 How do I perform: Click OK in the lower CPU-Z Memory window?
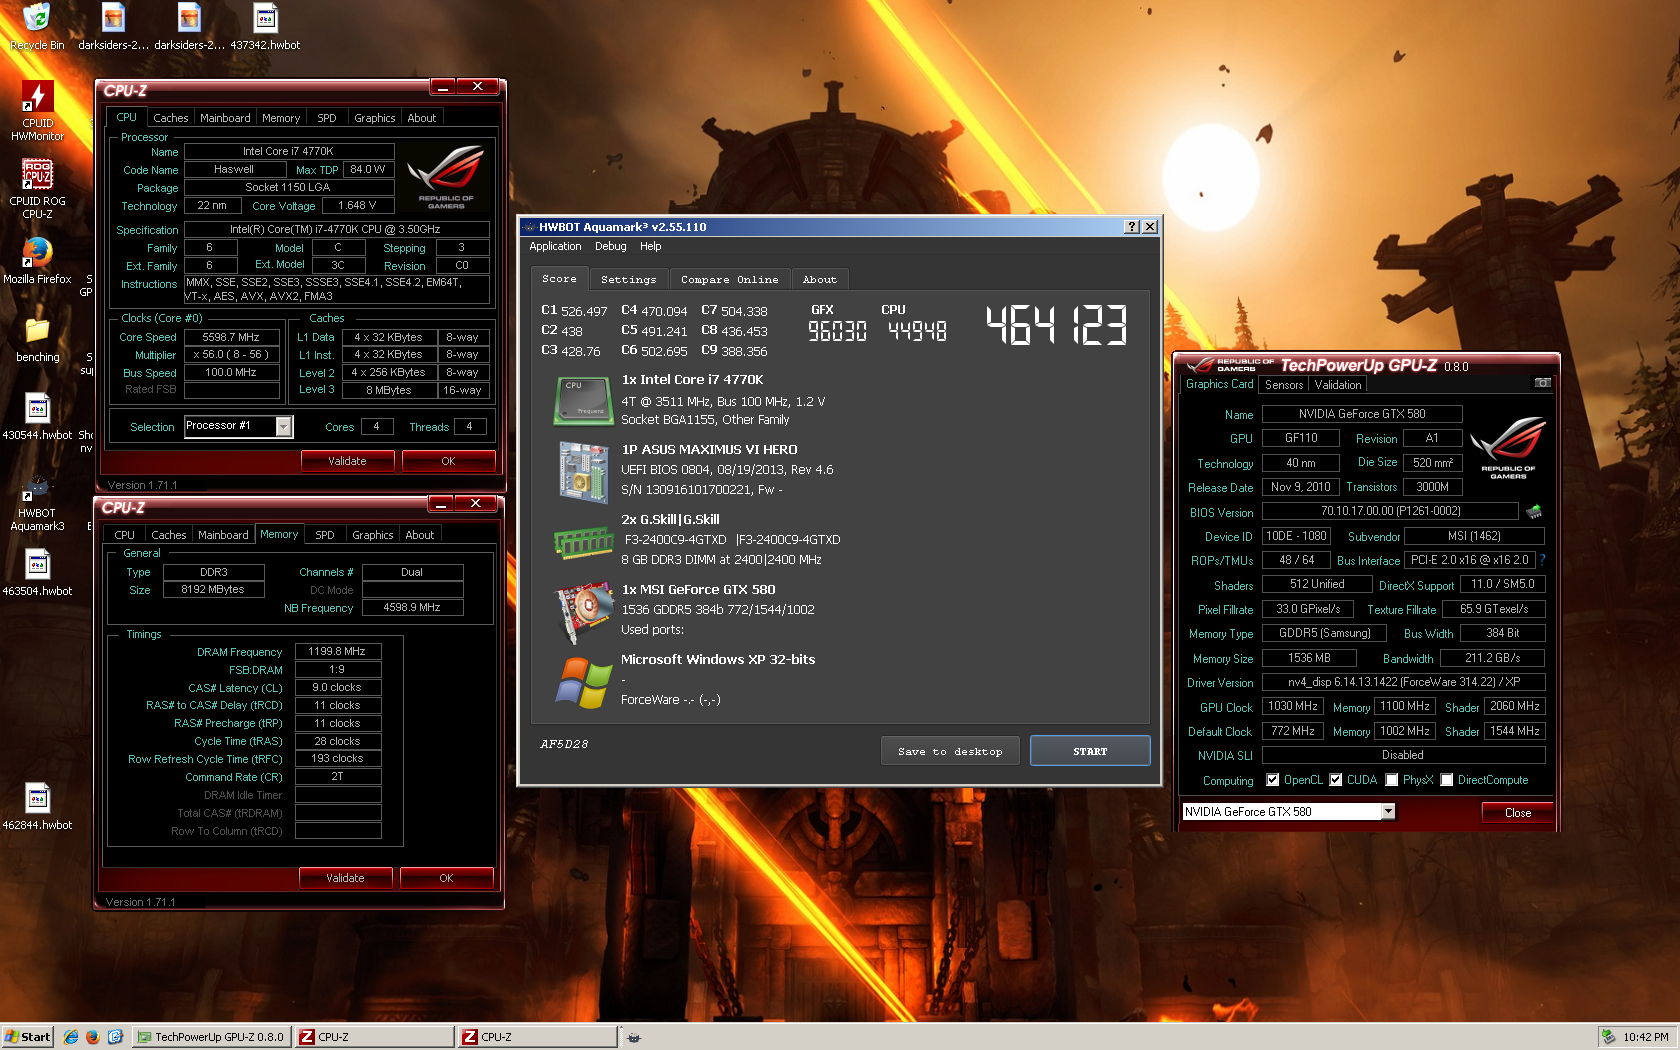446,878
